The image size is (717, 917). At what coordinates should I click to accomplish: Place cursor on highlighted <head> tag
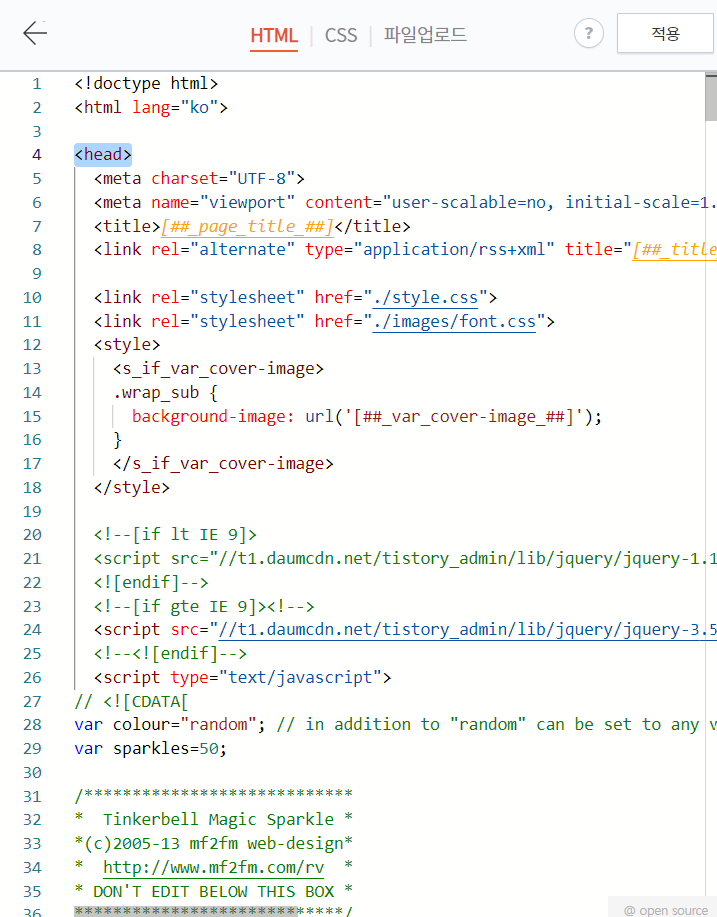pos(103,154)
